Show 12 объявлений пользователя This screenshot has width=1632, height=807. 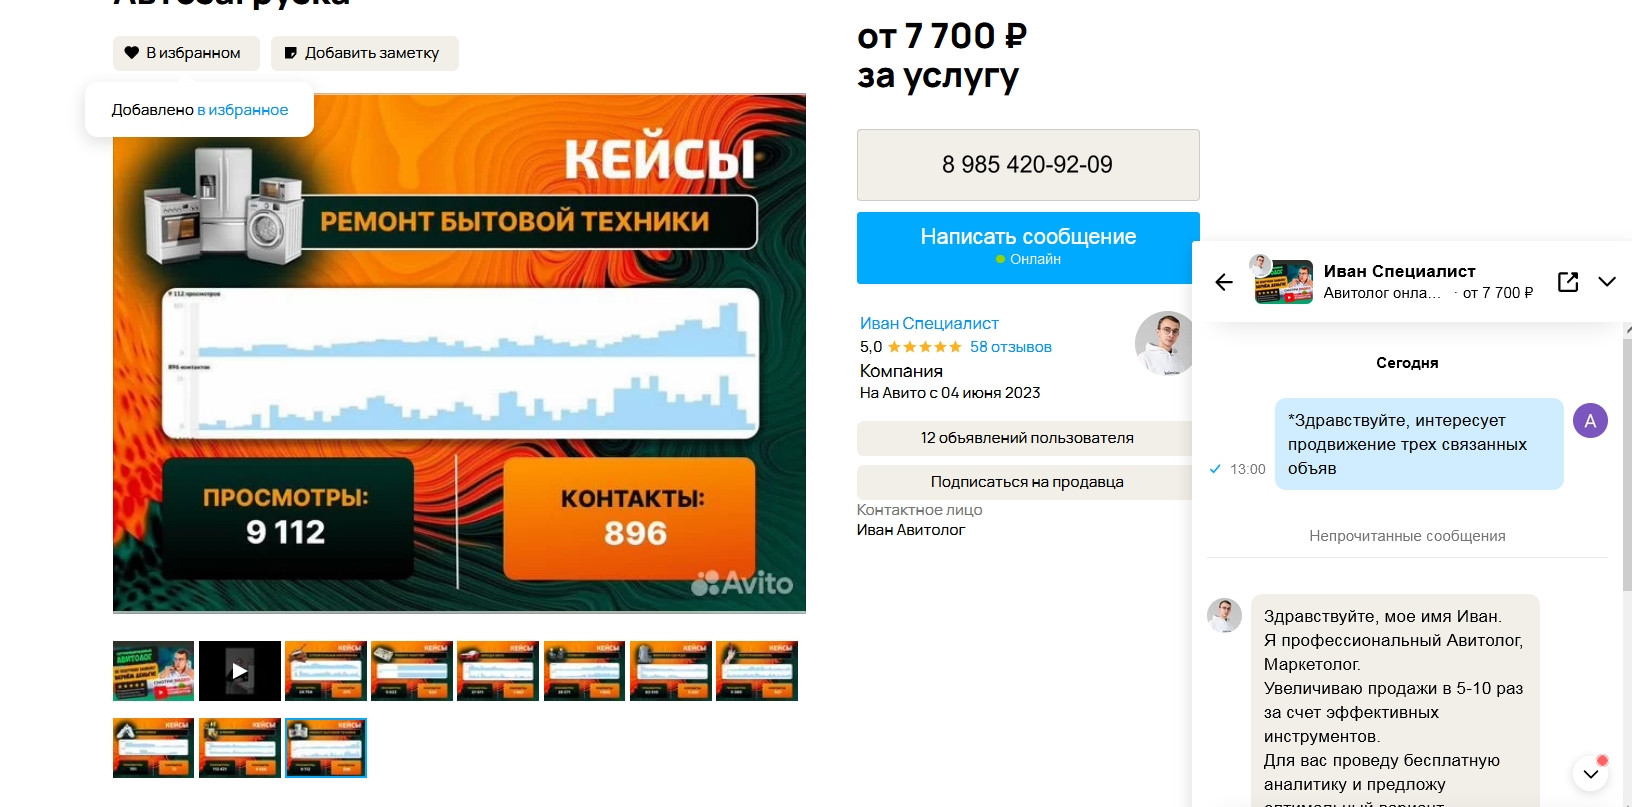point(1026,438)
